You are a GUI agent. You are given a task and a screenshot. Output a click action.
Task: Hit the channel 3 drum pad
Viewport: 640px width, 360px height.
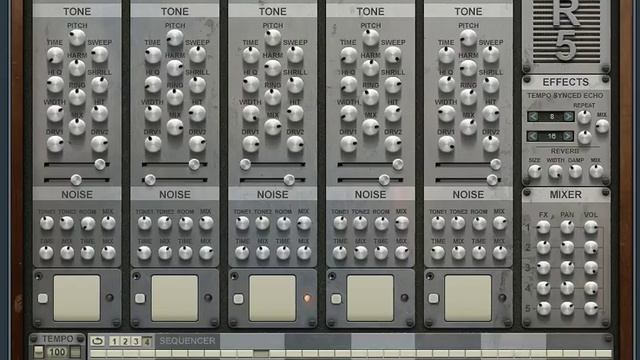(x=272, y=298)
